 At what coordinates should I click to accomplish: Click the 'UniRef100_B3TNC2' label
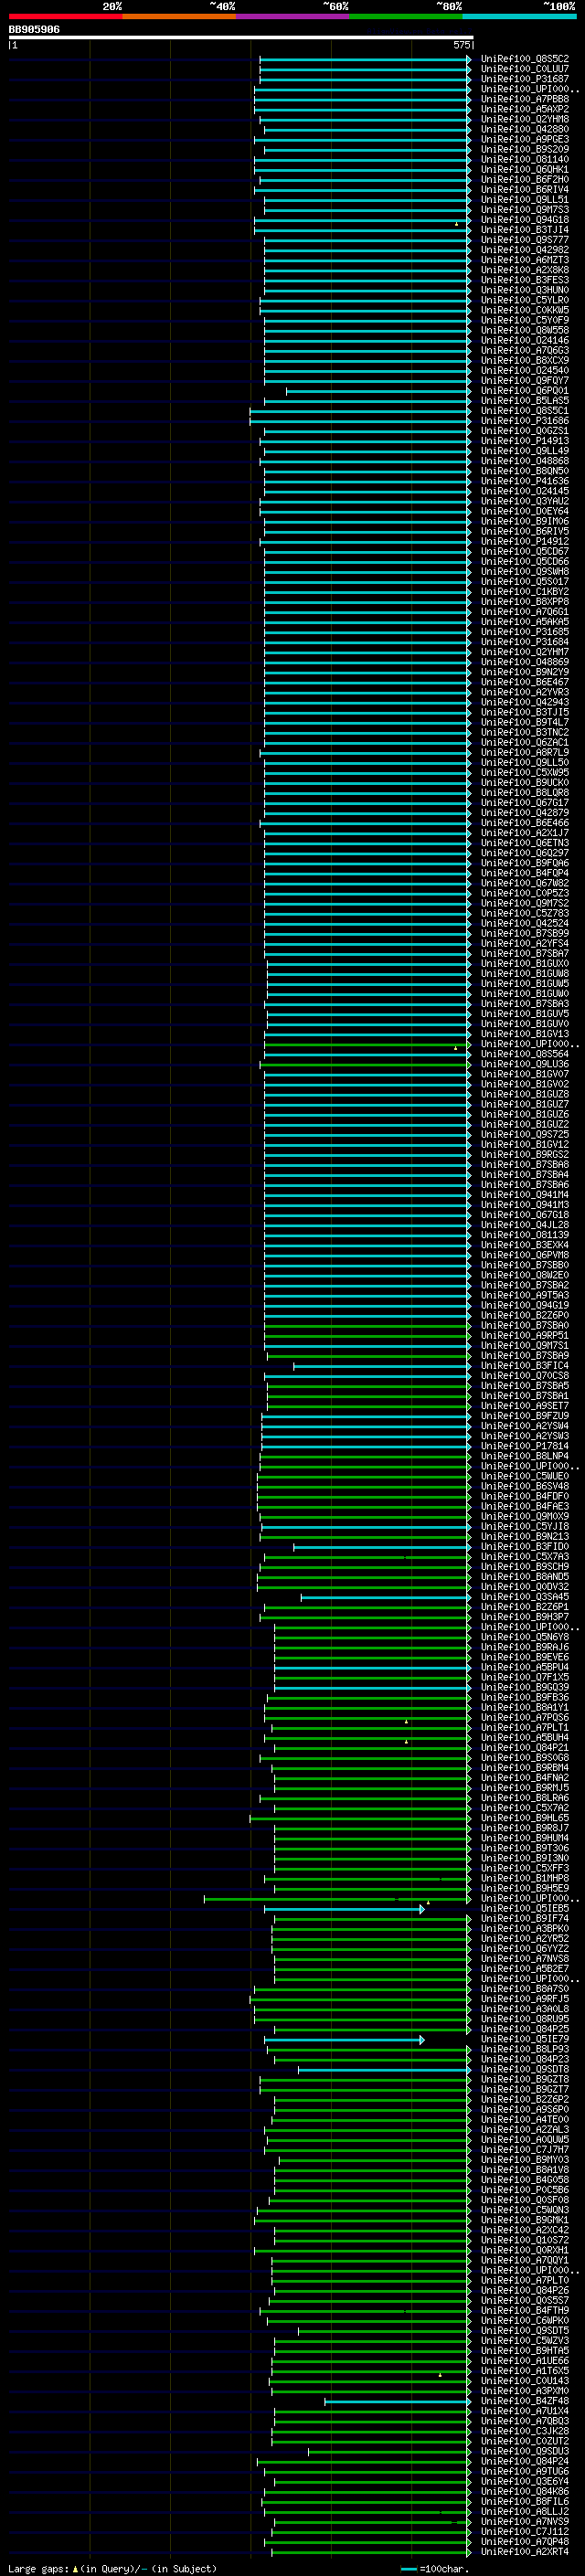tap(525, 732)
